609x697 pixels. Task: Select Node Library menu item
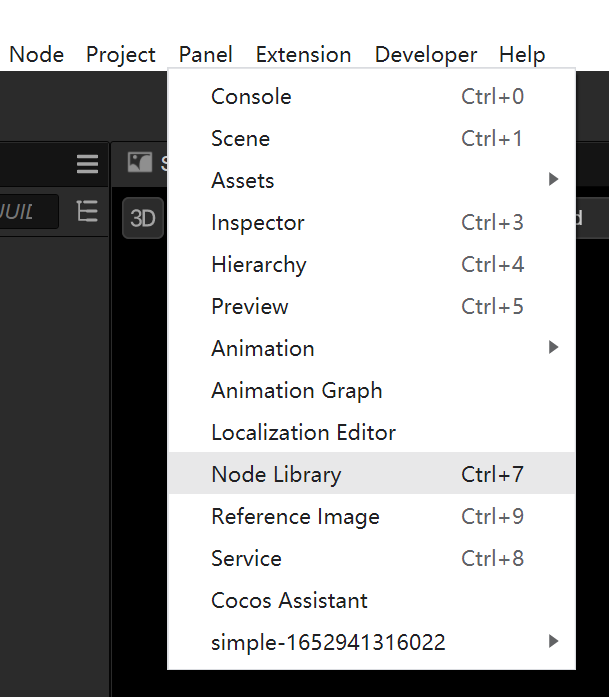pos(276,474)
